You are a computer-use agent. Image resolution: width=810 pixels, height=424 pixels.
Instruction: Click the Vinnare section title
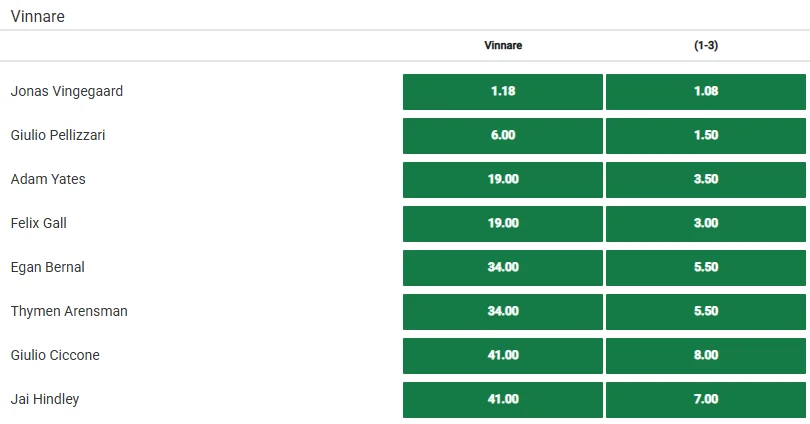click(38, 17)
